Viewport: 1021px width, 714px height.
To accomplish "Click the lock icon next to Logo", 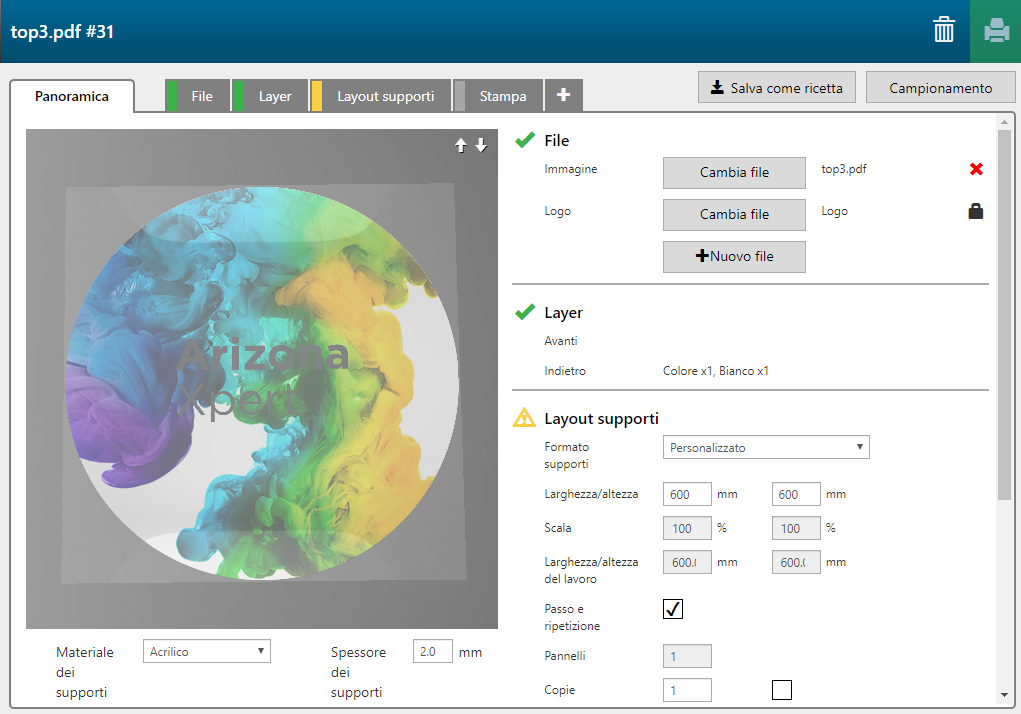I will [x=975, y=211].
